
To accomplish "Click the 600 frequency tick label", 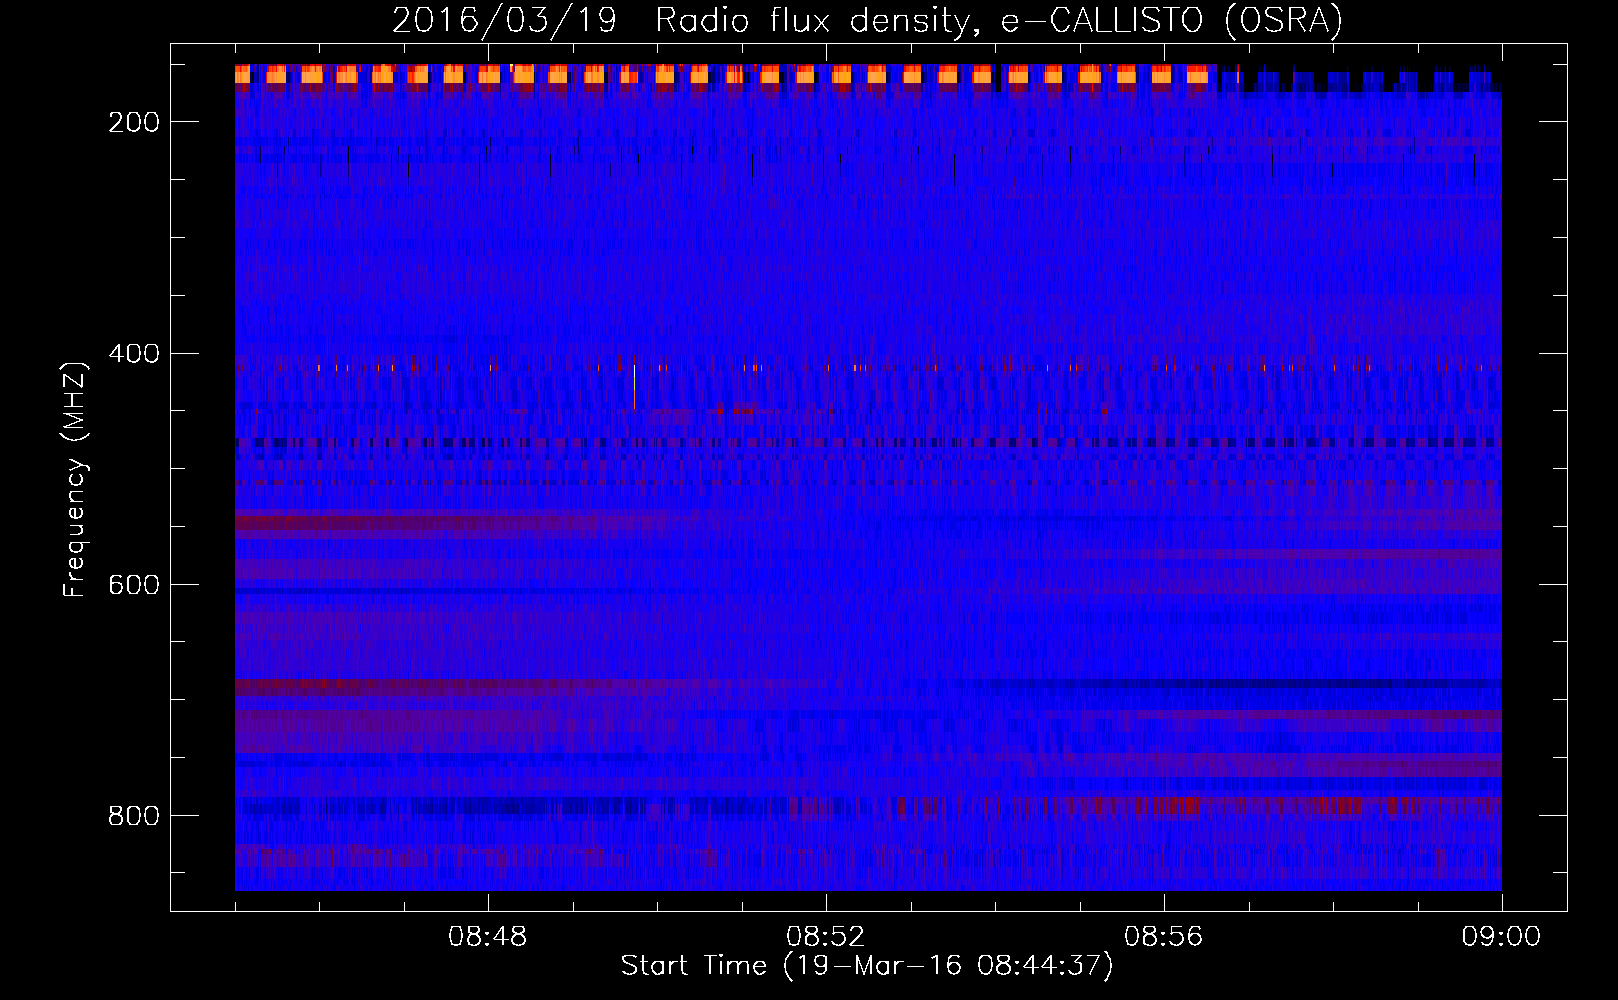I will click(134, 585).
